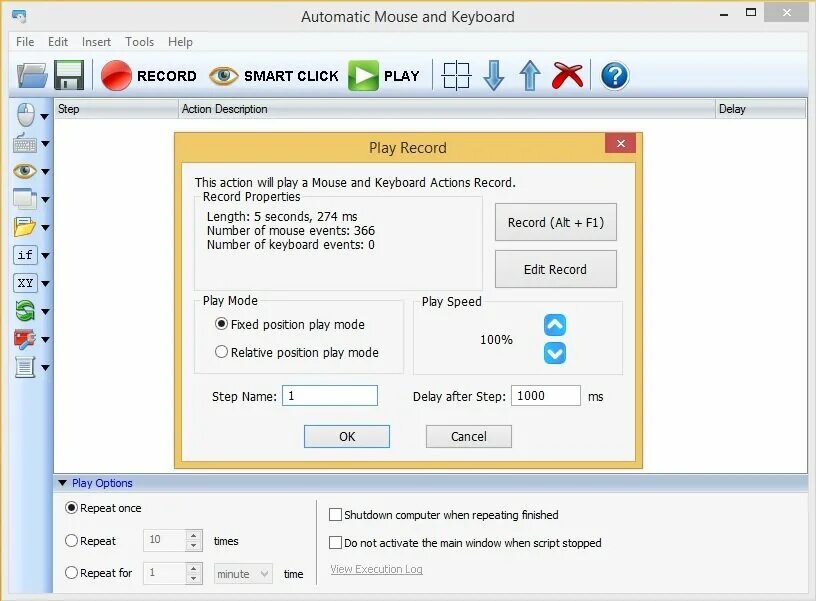Expand the mouse action dropdown arrow
Viewport: 816px width, 601px height.
[45, 117]
